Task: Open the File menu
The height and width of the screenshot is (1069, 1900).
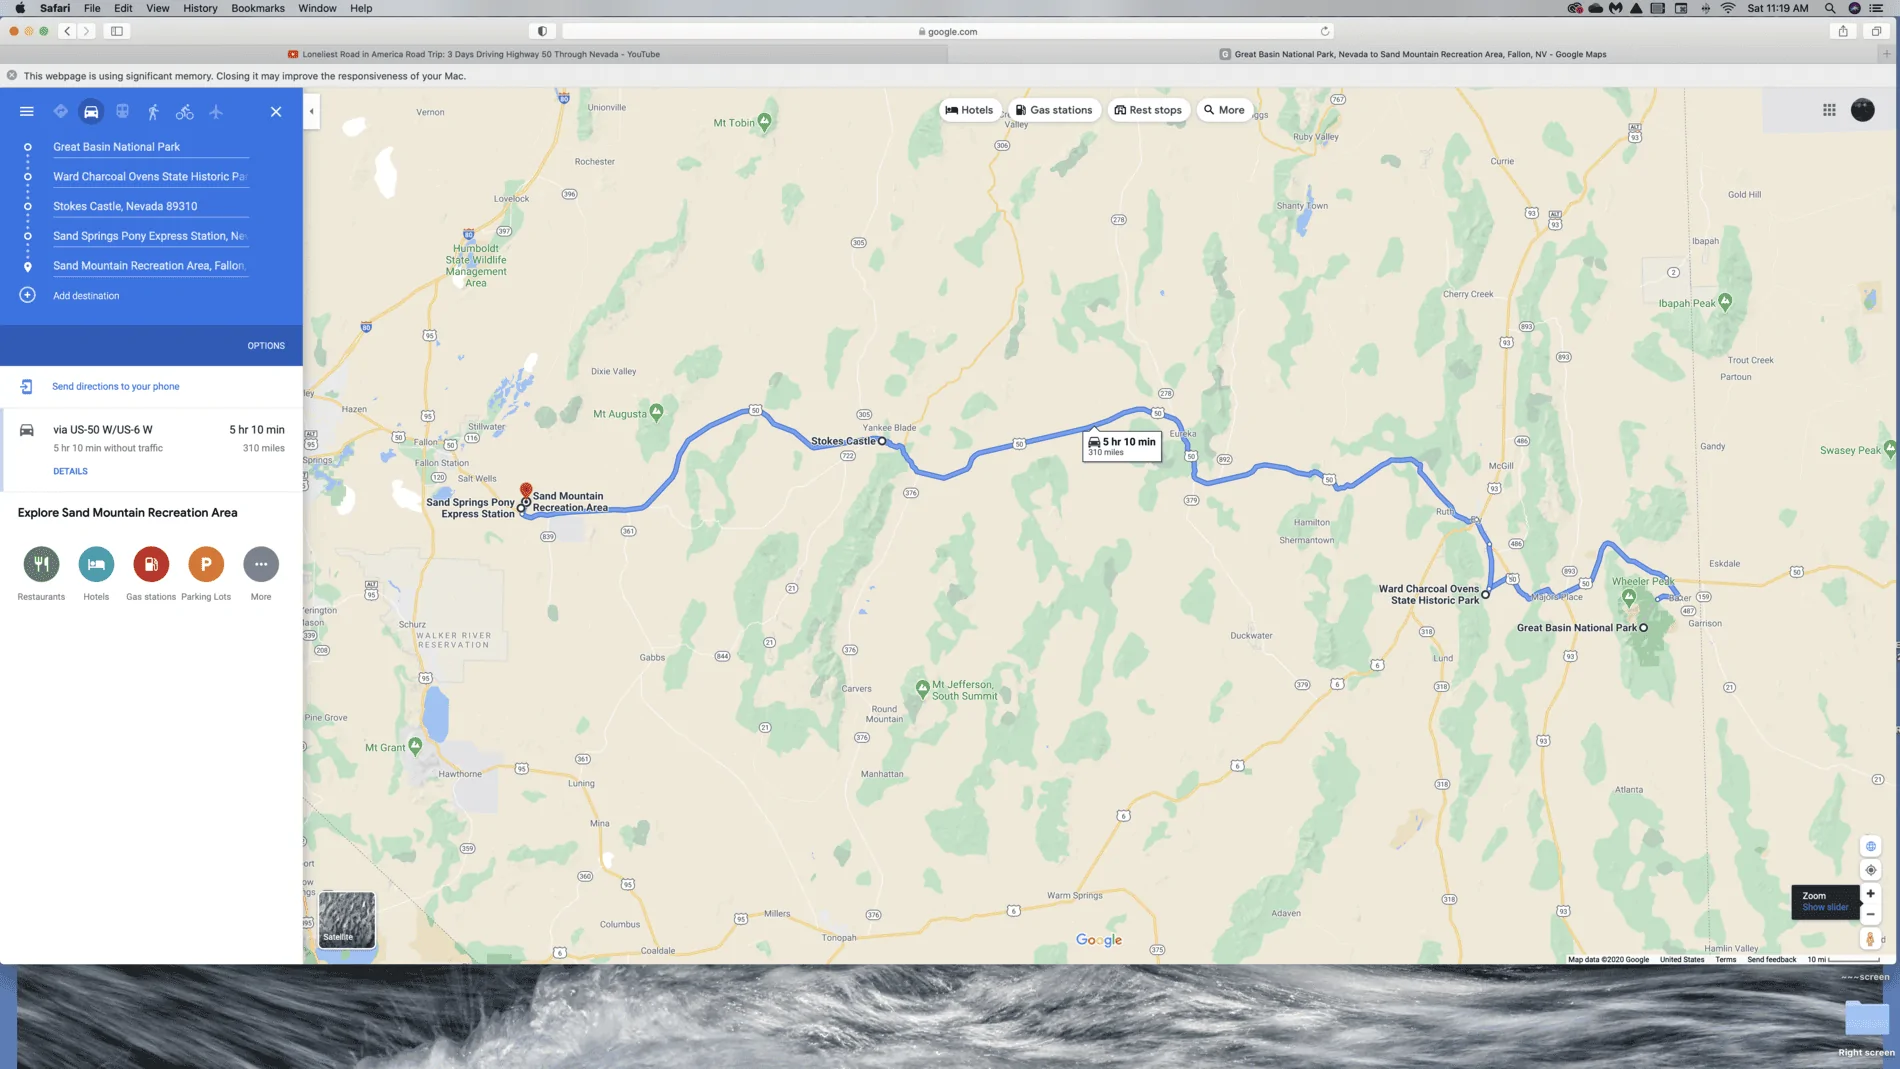Action: point(92,8)
